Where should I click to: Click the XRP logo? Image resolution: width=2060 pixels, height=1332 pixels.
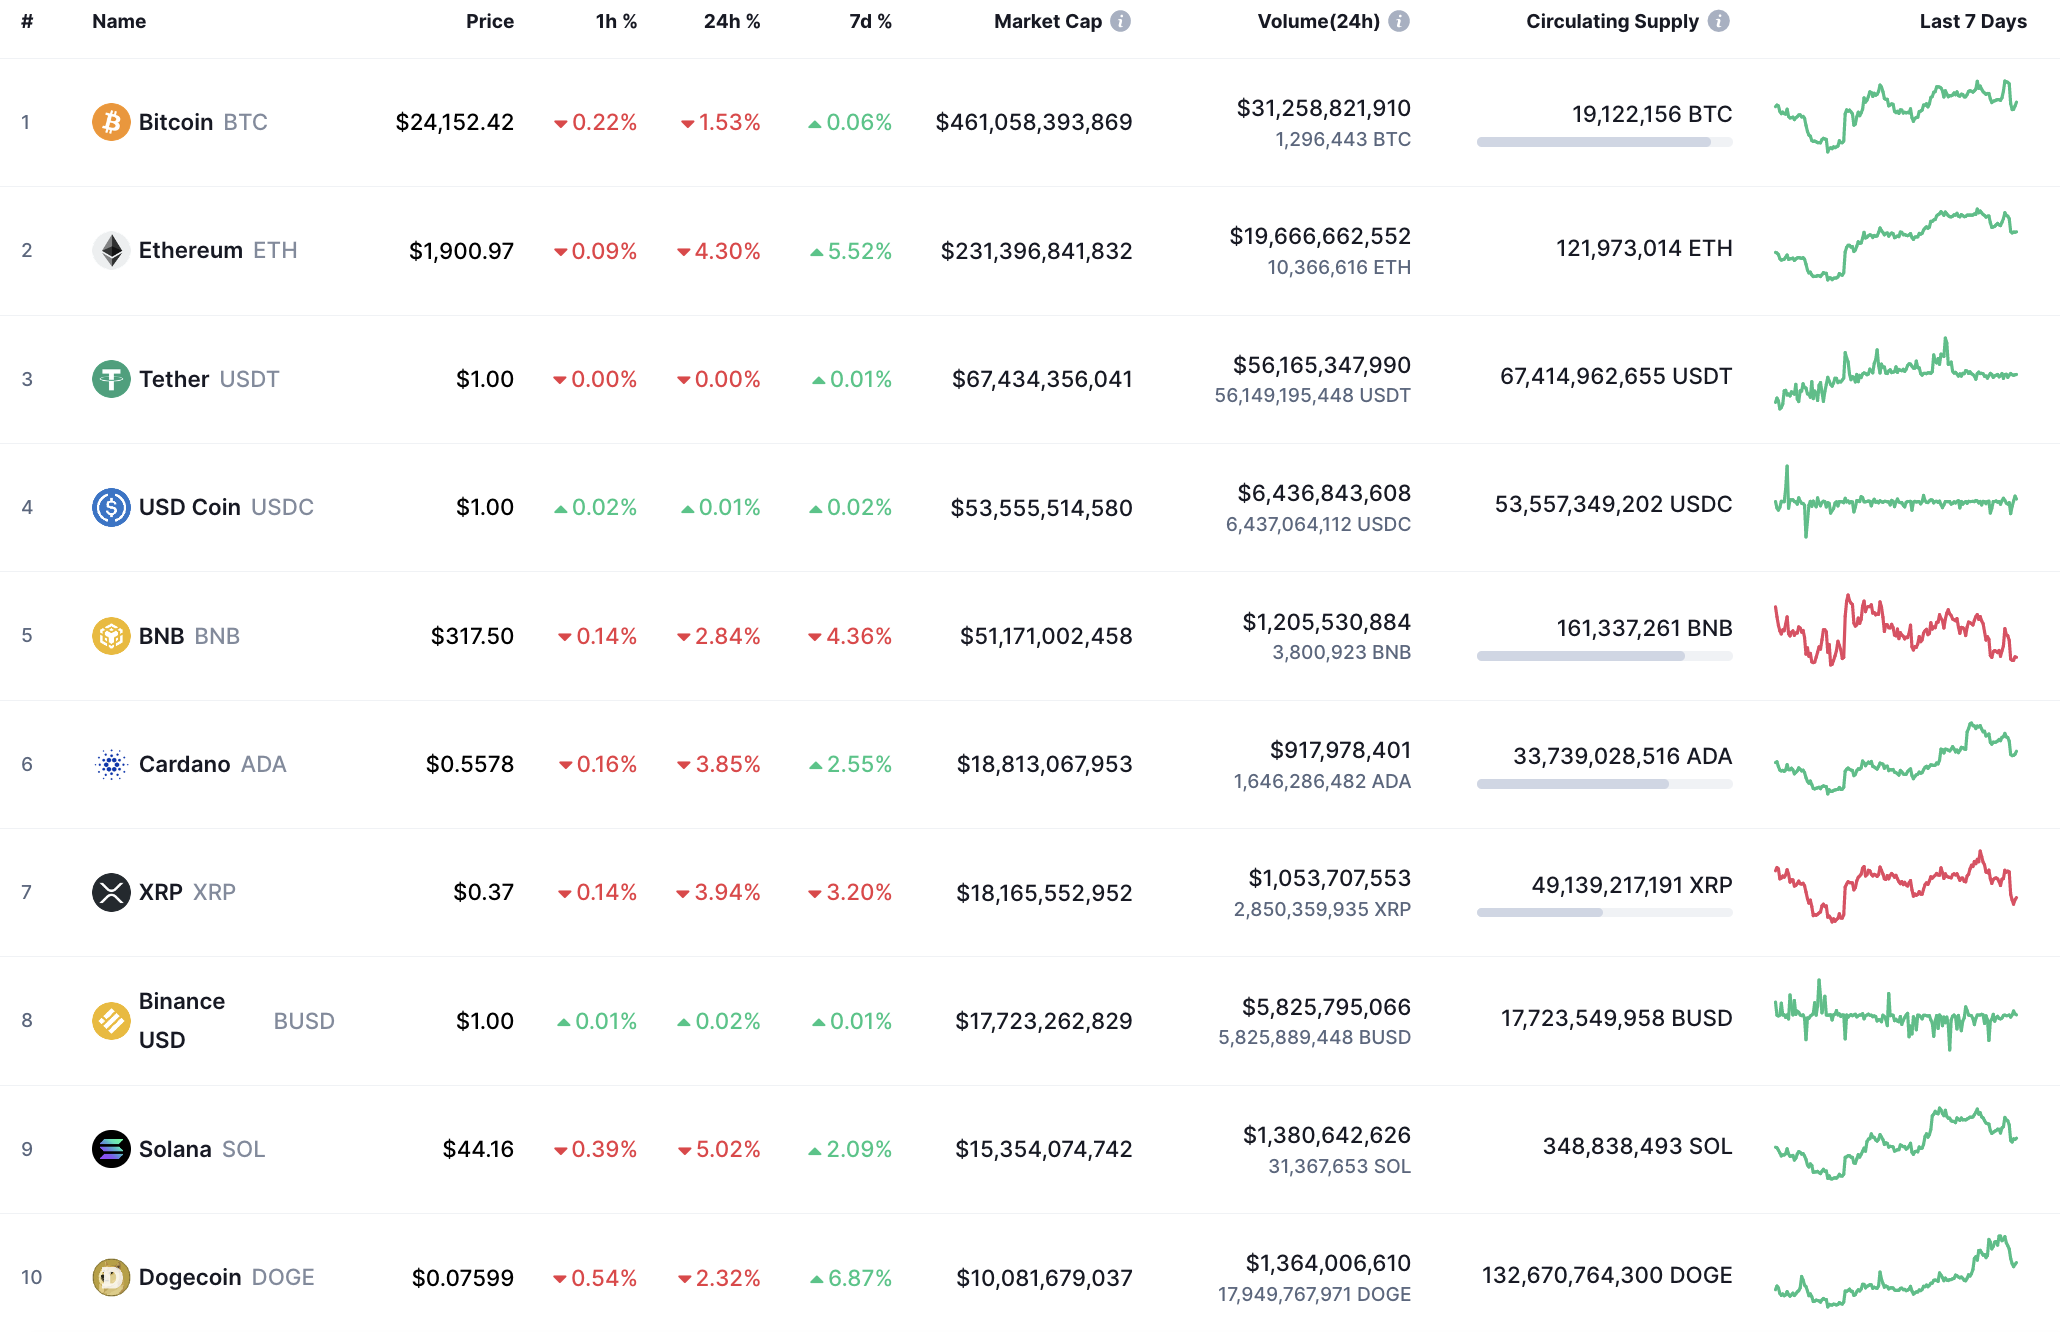tap(111, 892)
